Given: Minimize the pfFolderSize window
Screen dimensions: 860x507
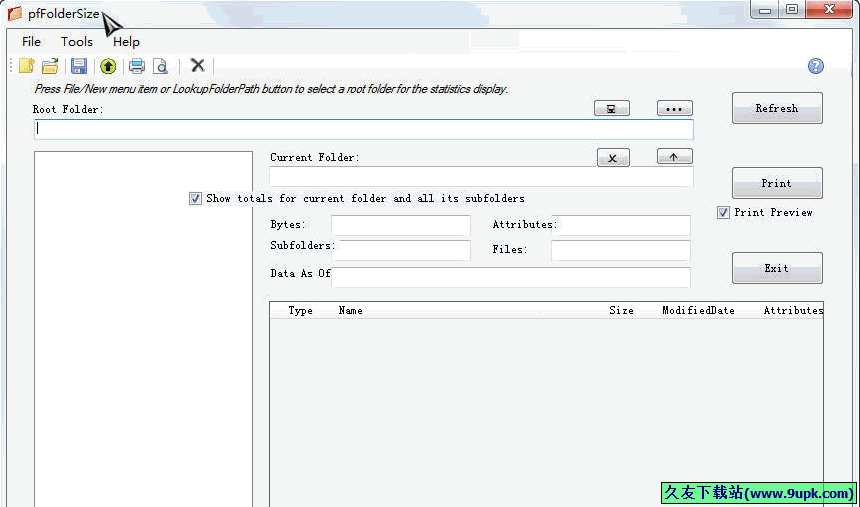Looking at the screenshot, I should [766, 10].
